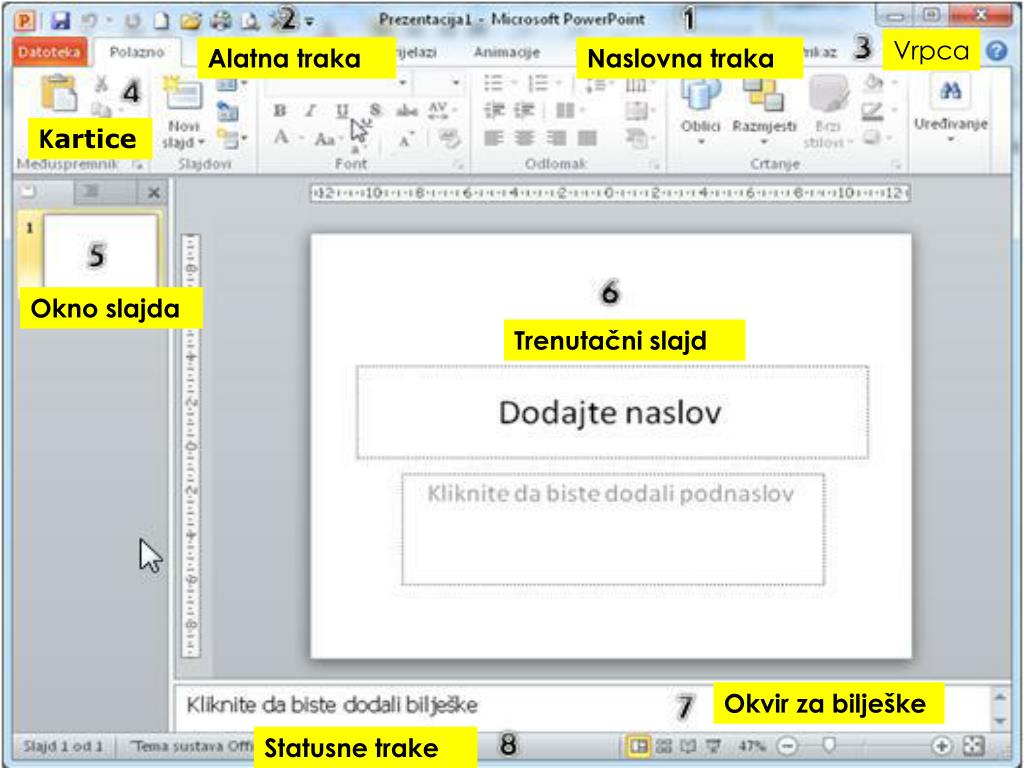This screenshot has height=768, width=1024.
Task: Select the Polazno ribbon tab
Action: [x=136, y=52]
